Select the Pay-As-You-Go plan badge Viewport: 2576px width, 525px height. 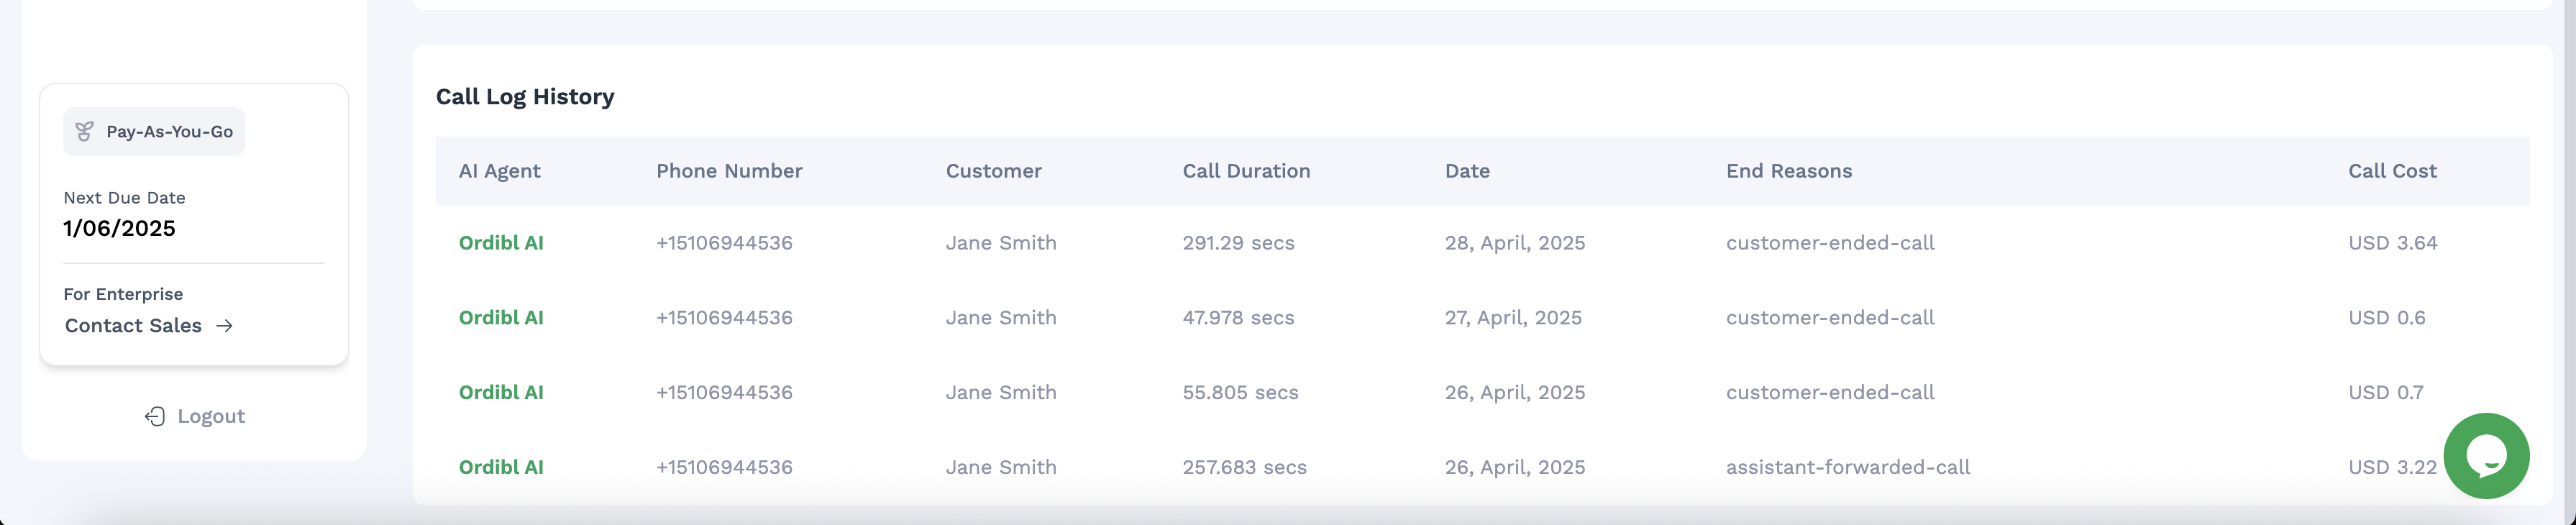pyautogui.click(x=154, y=131)
